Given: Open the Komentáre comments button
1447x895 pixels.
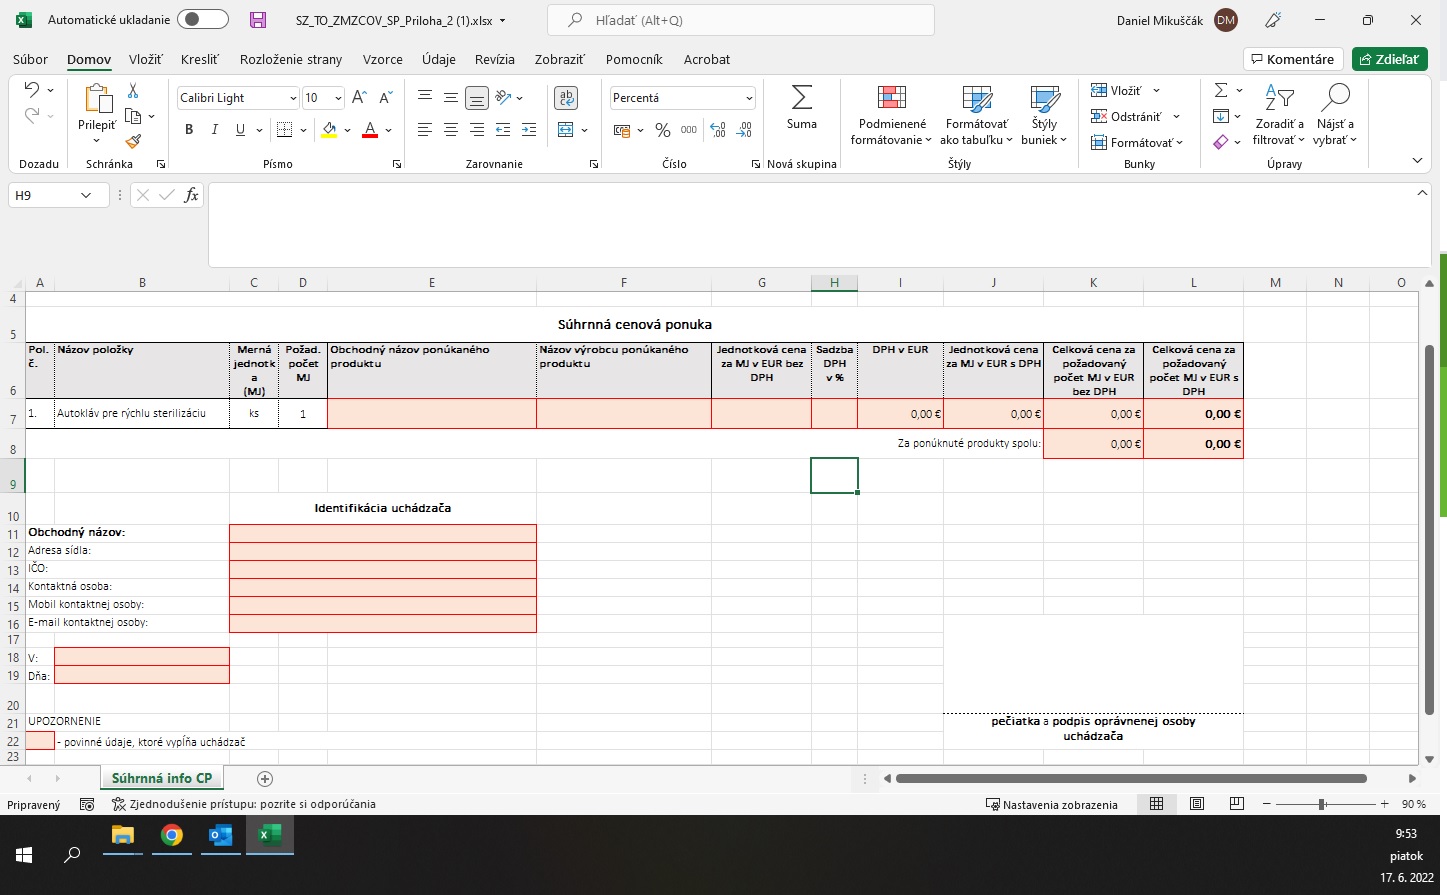Looking at the screenshot, I should pos(1290,60).
